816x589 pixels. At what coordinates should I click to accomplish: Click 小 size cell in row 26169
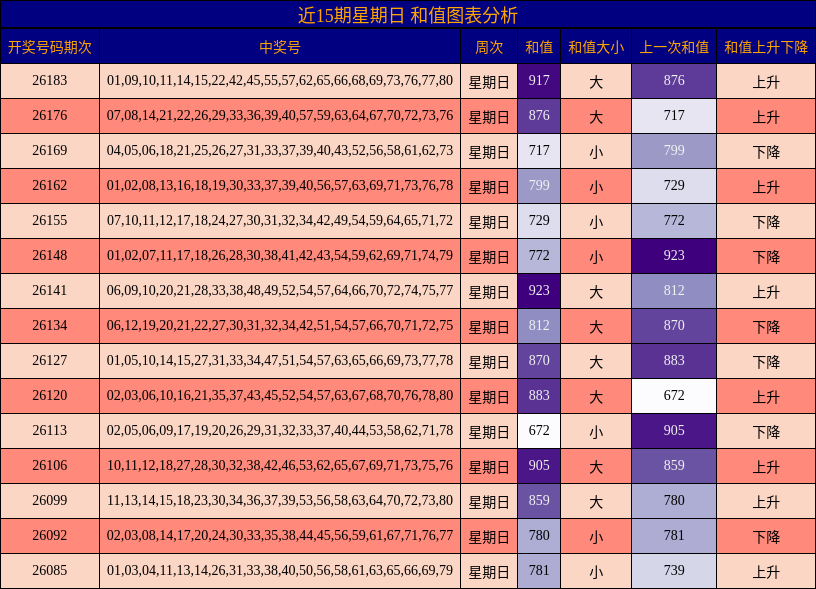click(x=596, y=151)
